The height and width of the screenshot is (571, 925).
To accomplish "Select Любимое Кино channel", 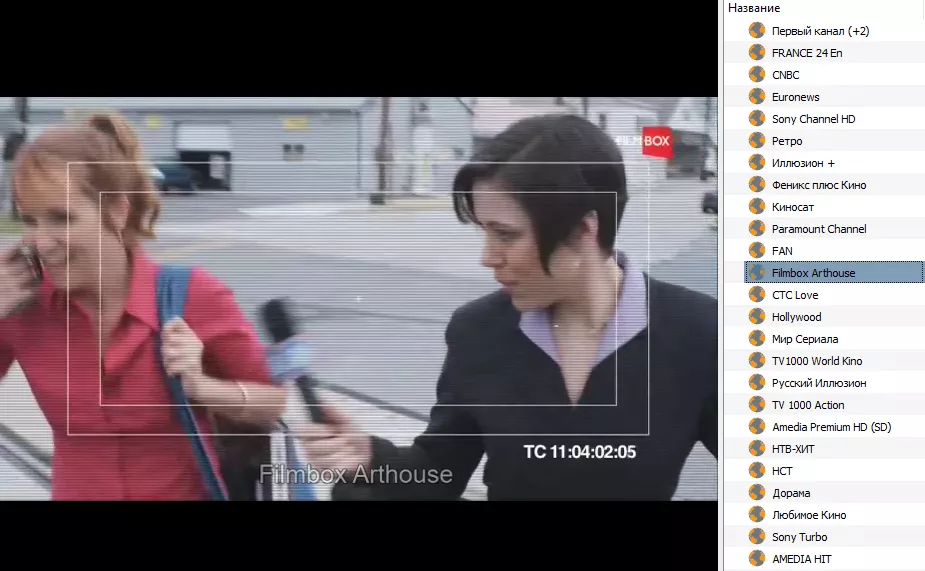I will pos(809,515).
